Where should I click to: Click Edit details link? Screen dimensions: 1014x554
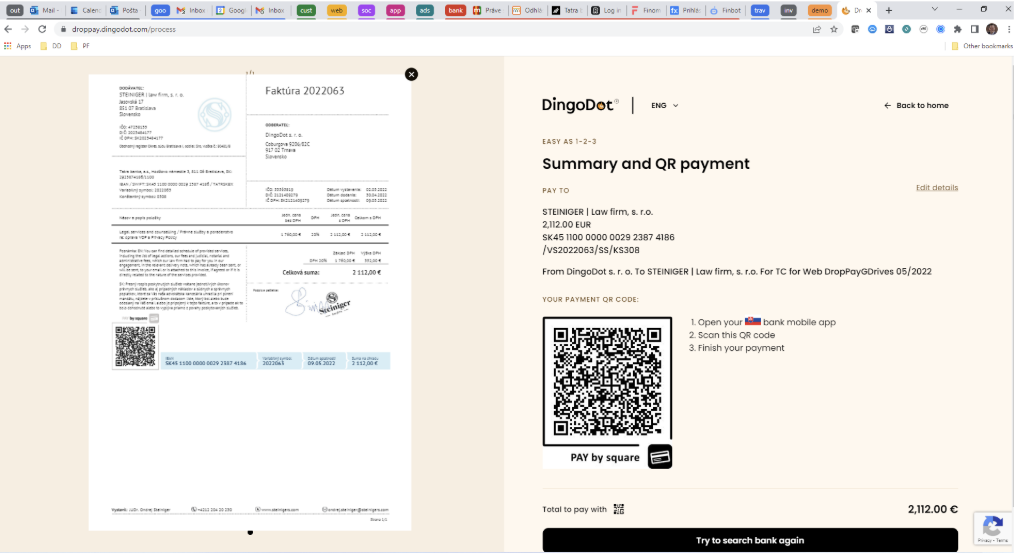coord(937,187)
